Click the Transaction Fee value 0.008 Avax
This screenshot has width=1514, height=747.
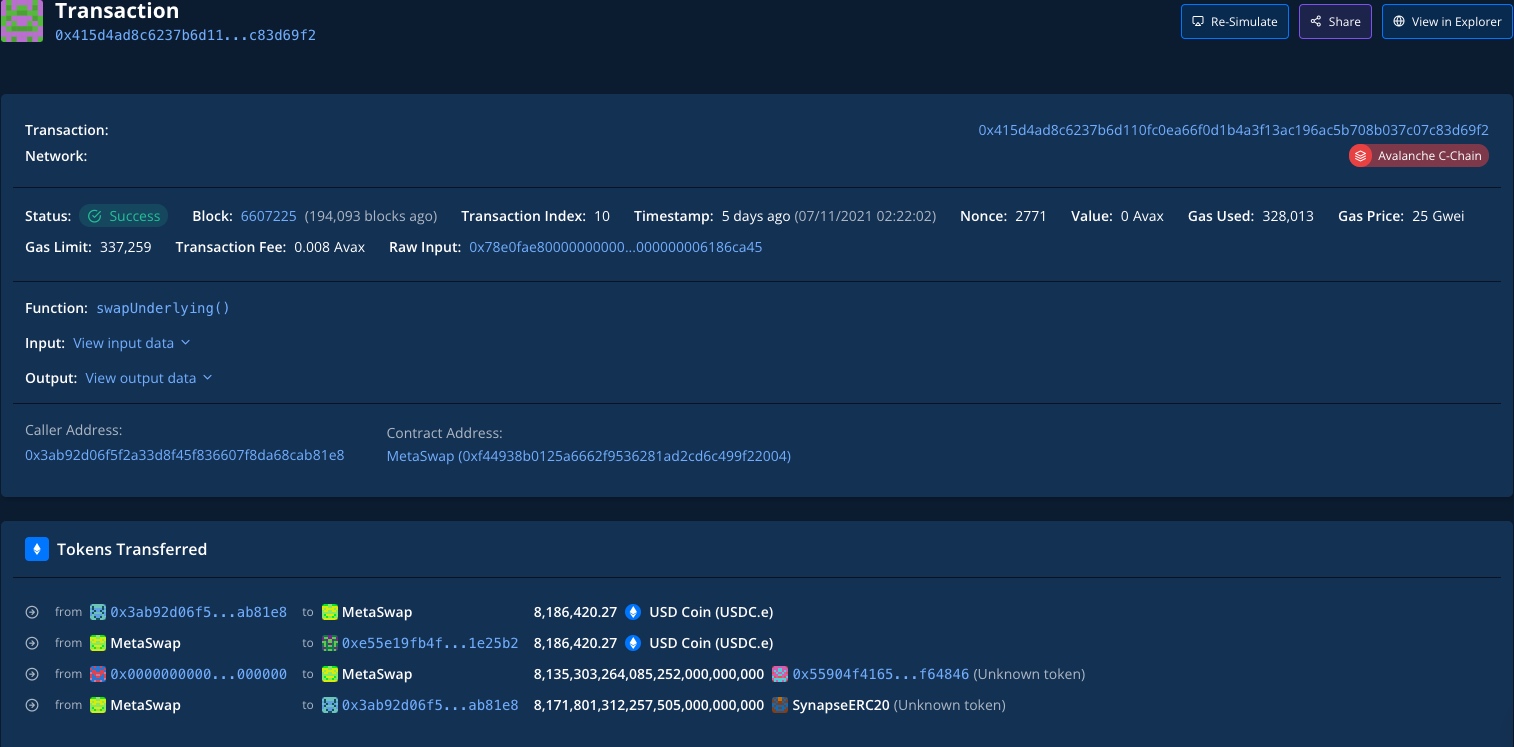(330, 247)
